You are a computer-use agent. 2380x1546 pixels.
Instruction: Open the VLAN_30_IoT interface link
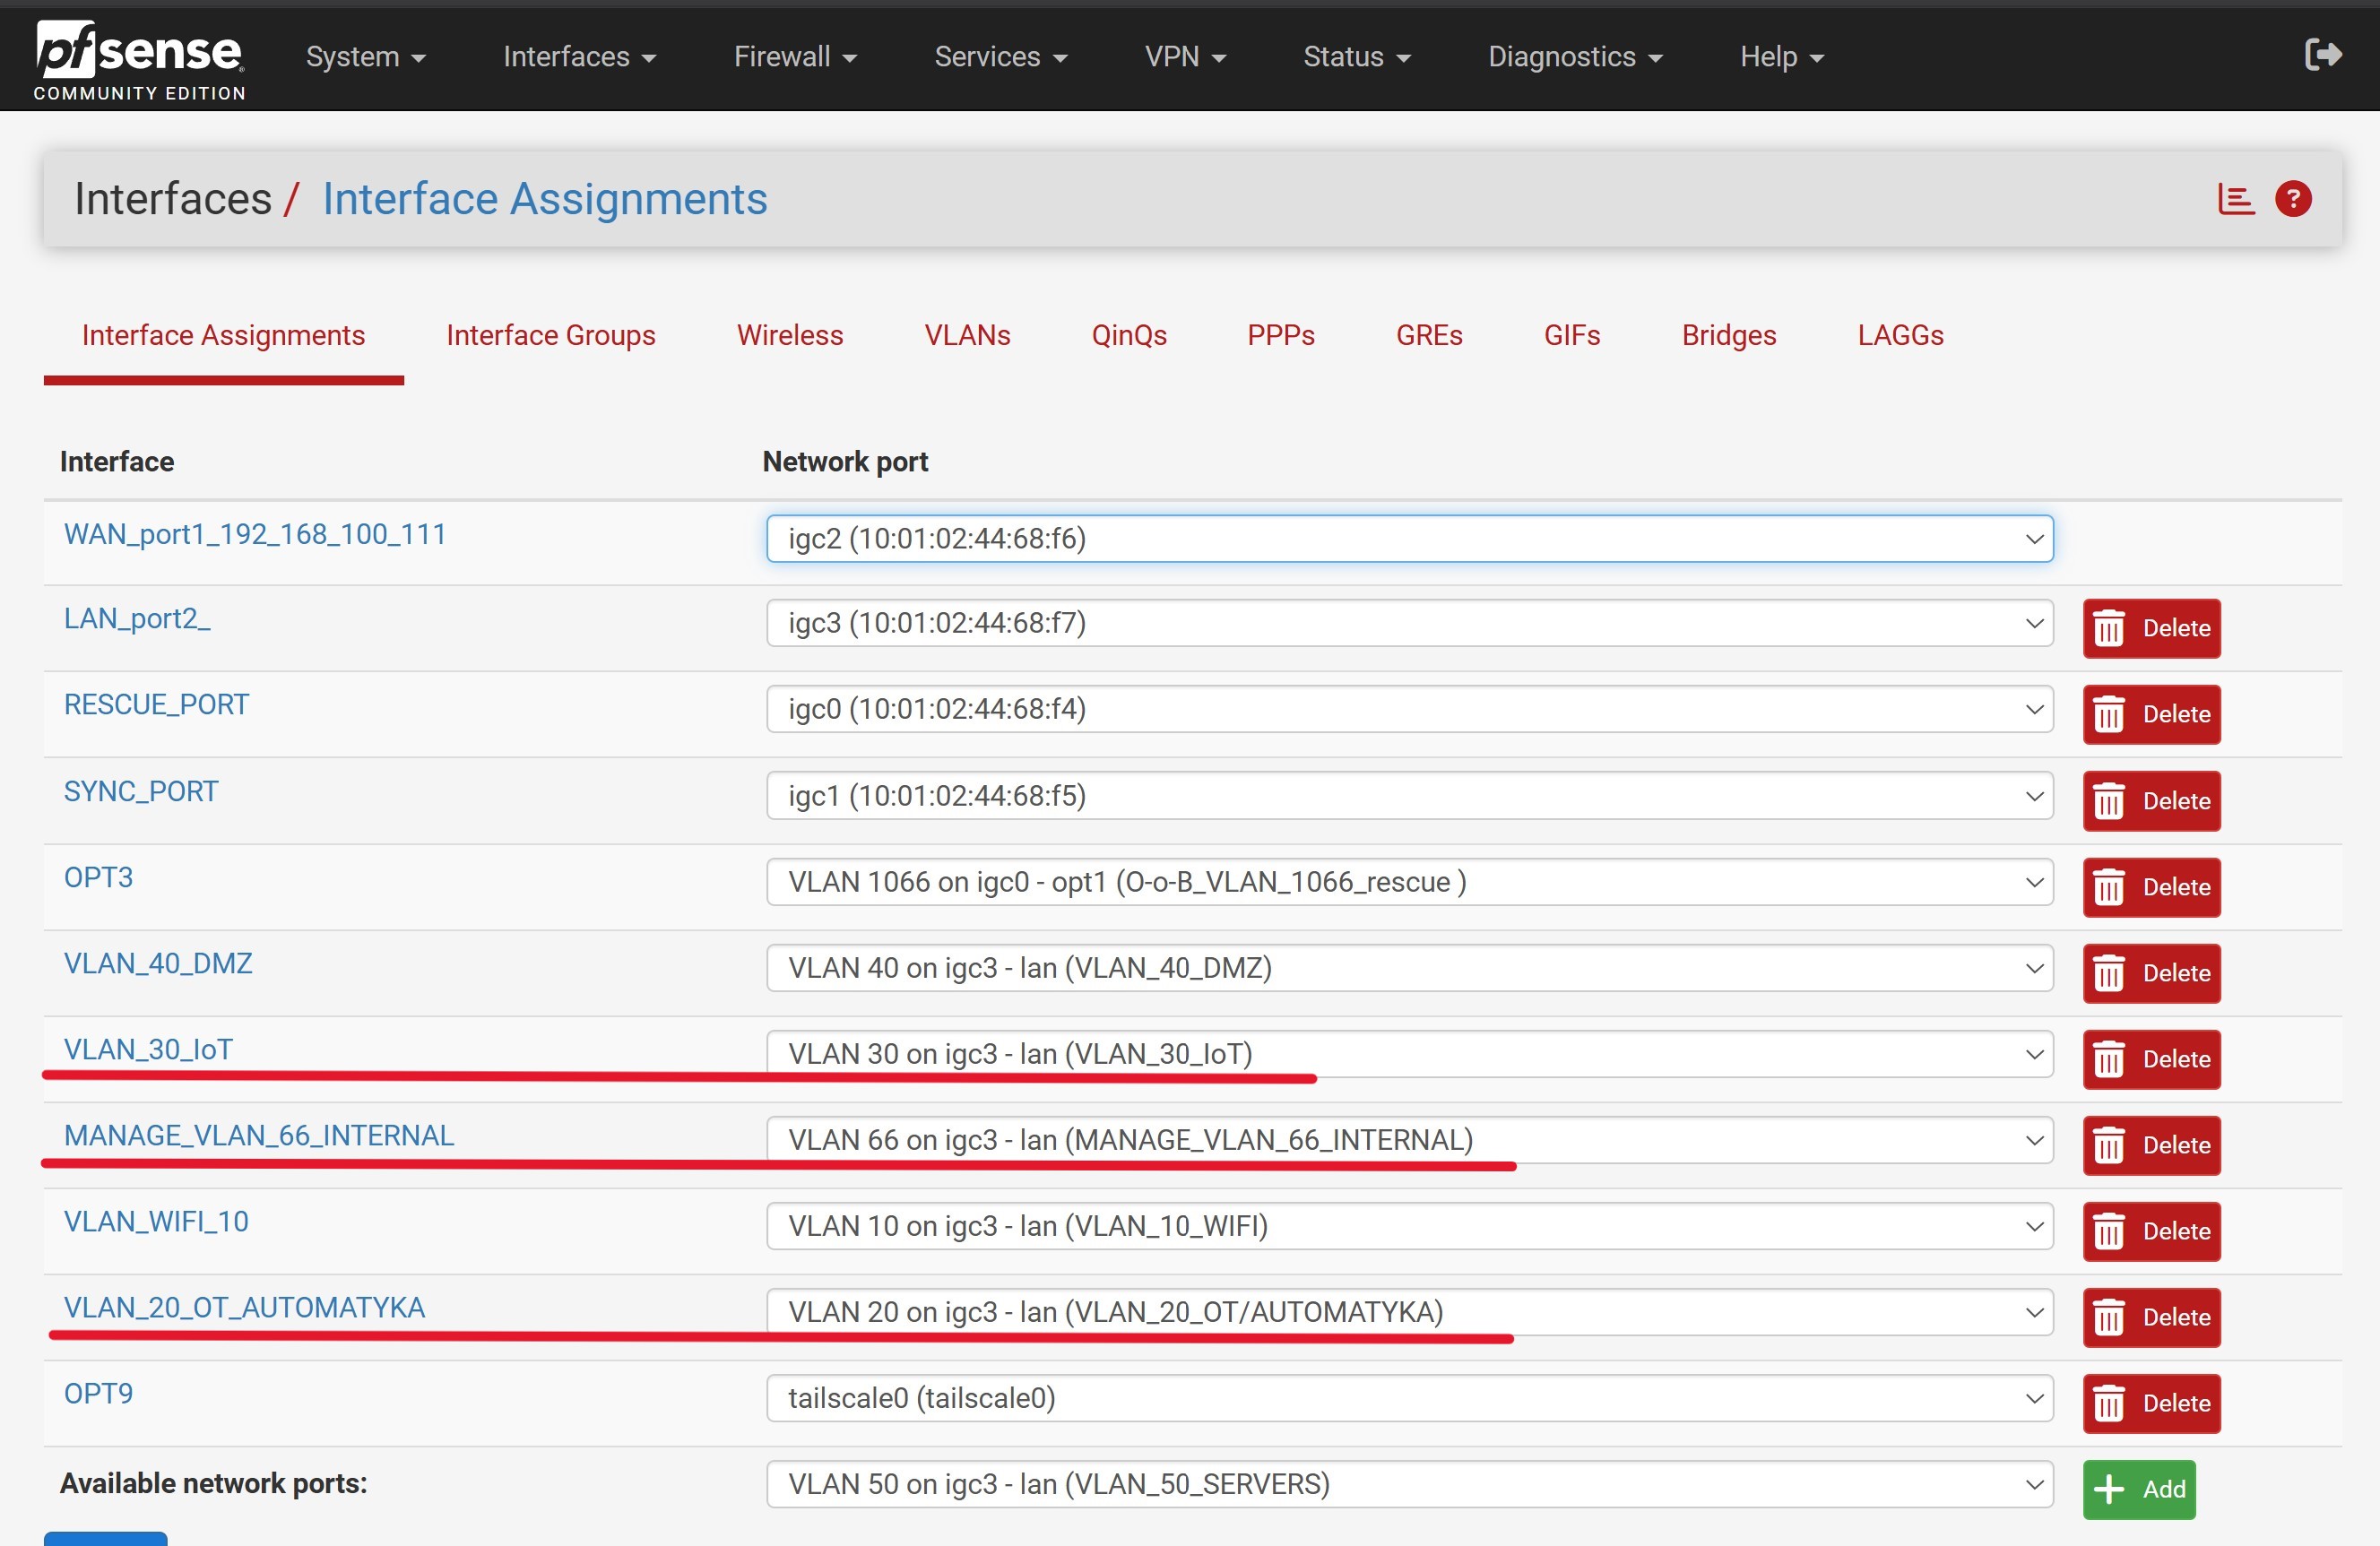(x=148, y=1049)
